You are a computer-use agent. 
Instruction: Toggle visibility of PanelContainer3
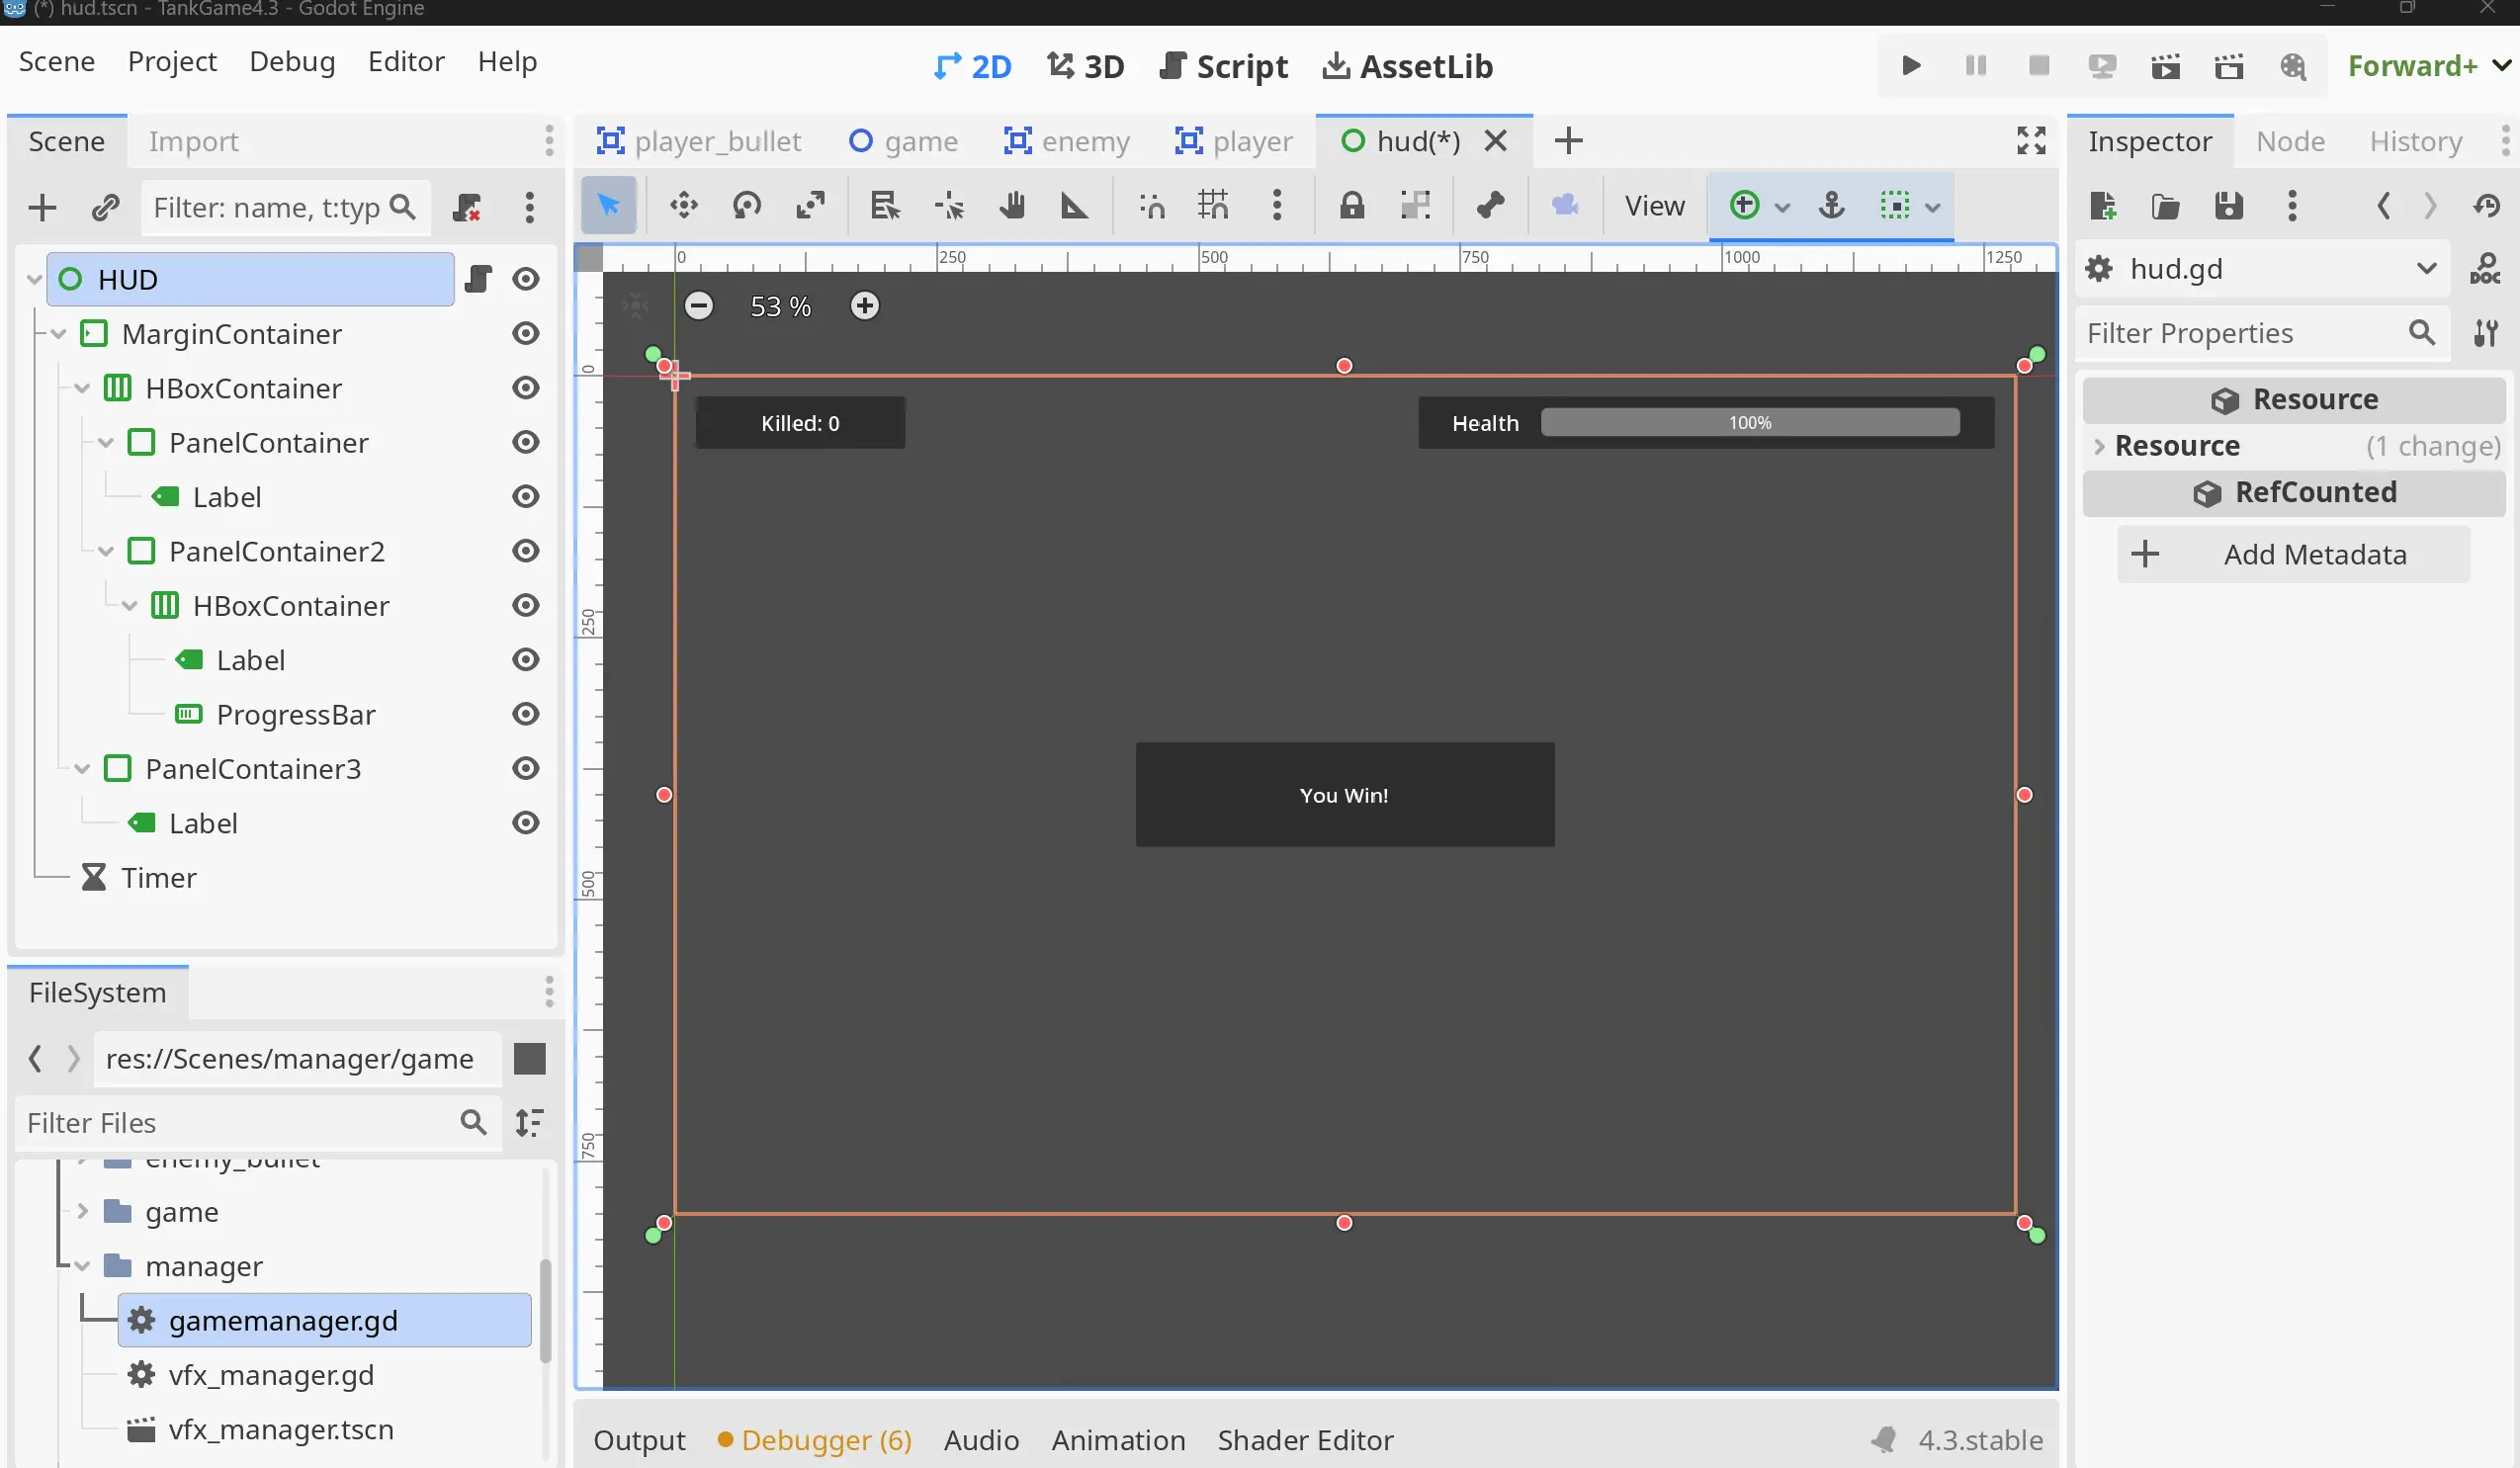point(526,768)
